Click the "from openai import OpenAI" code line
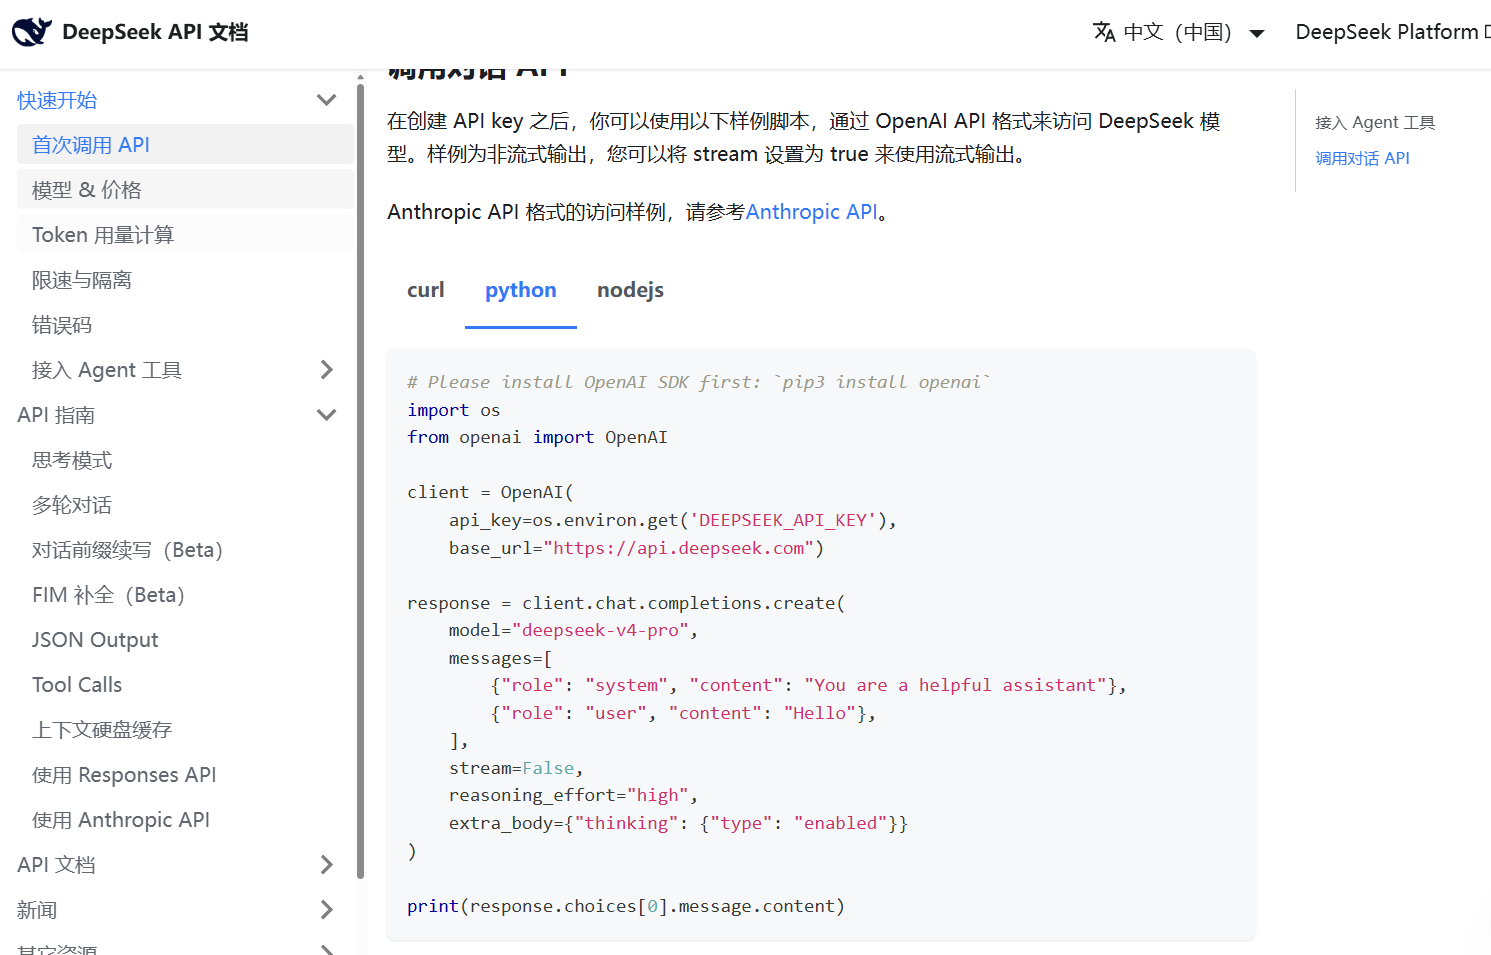 coord(537,437)
